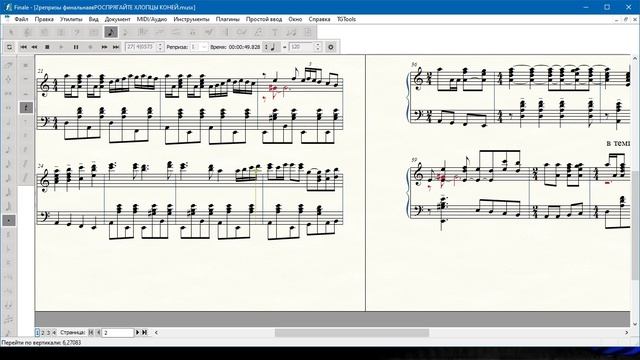640x360 pixels.
Task: Open the Файл menu
Action: (x=21, y=19)
